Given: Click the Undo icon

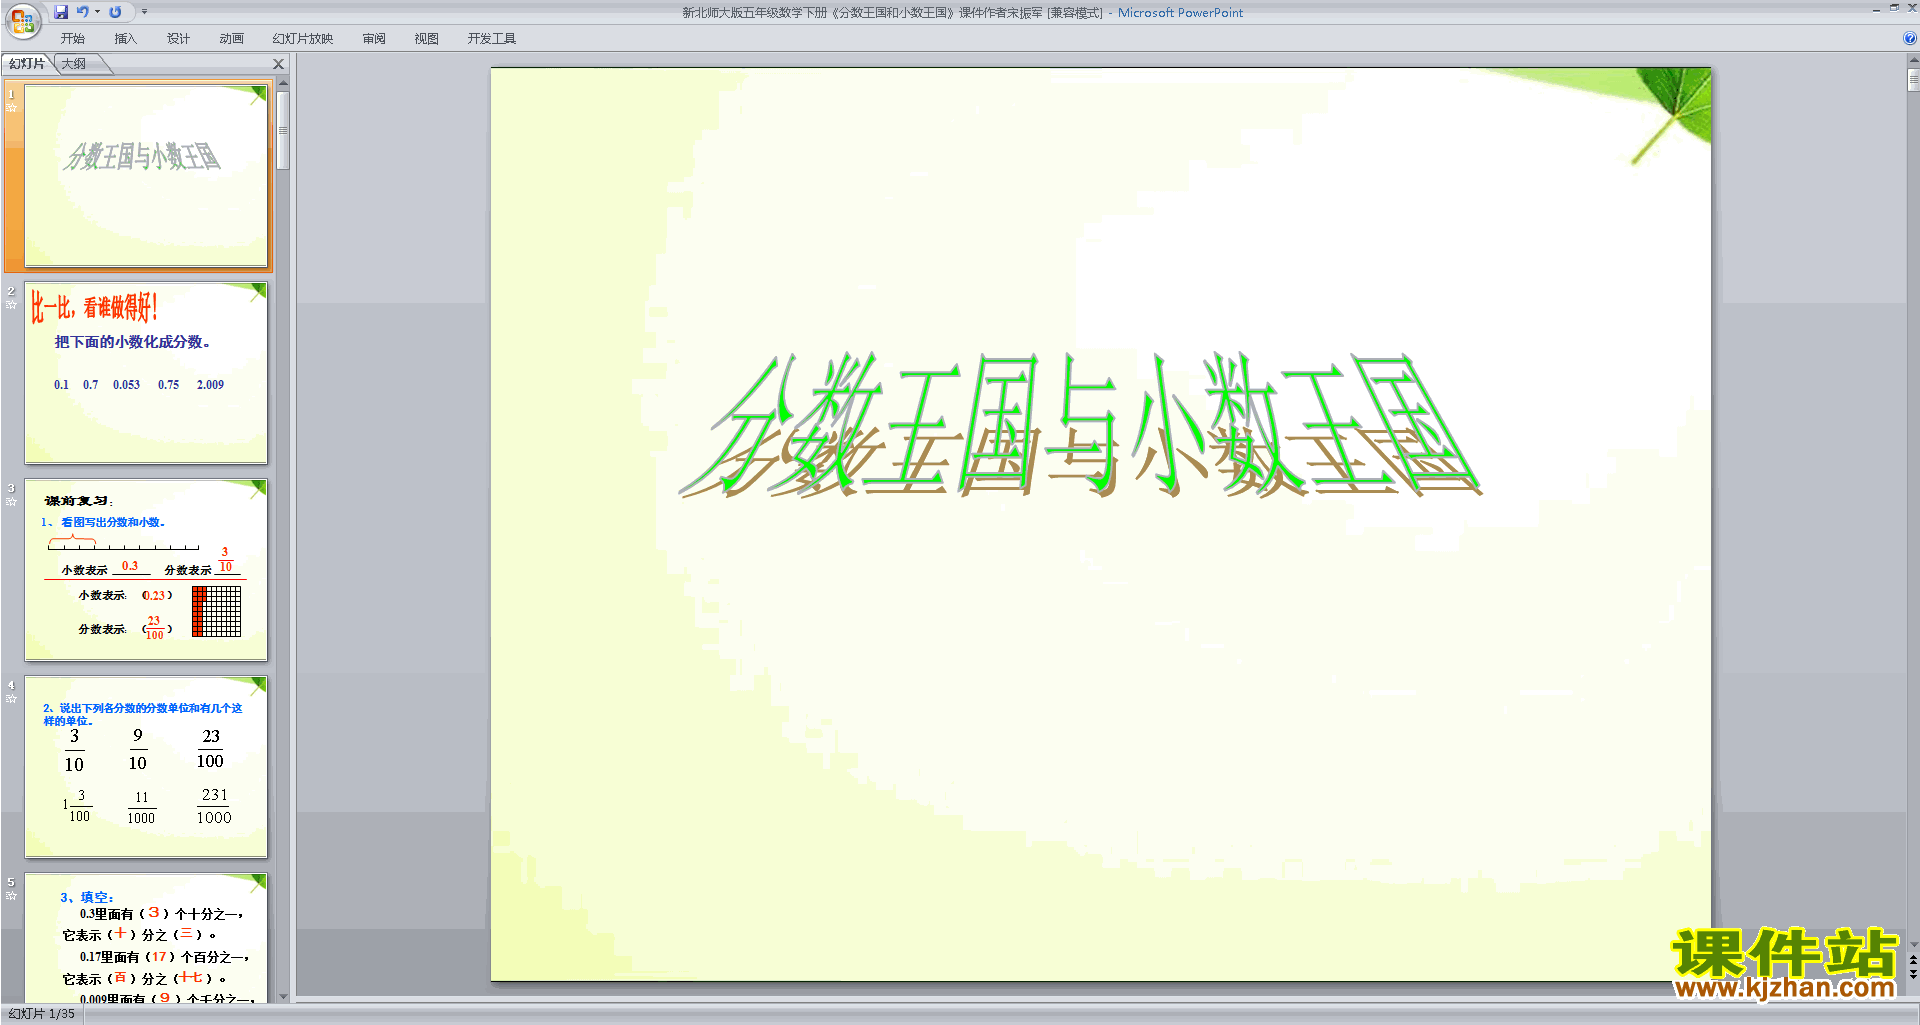Looking at the screenshot, I should 83,12.
